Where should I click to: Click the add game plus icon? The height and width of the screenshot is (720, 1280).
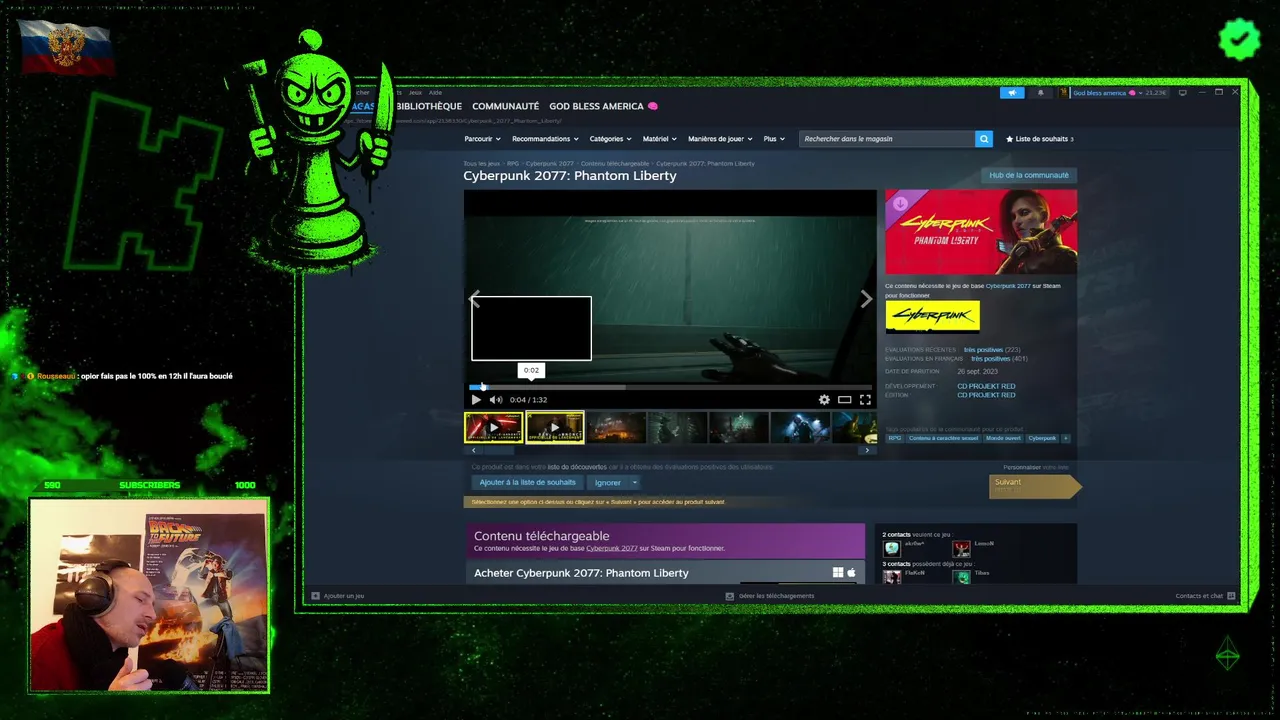coord(315,596)
